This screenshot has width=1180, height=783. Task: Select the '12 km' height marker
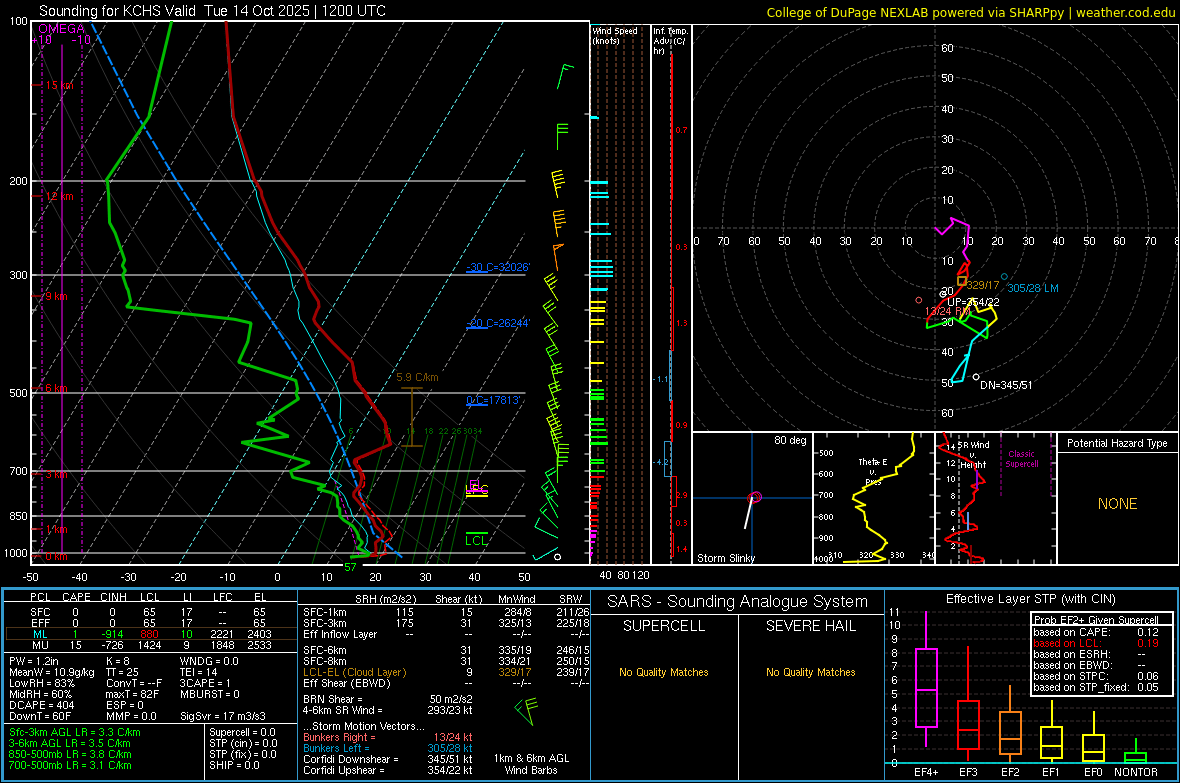point(59,197)
